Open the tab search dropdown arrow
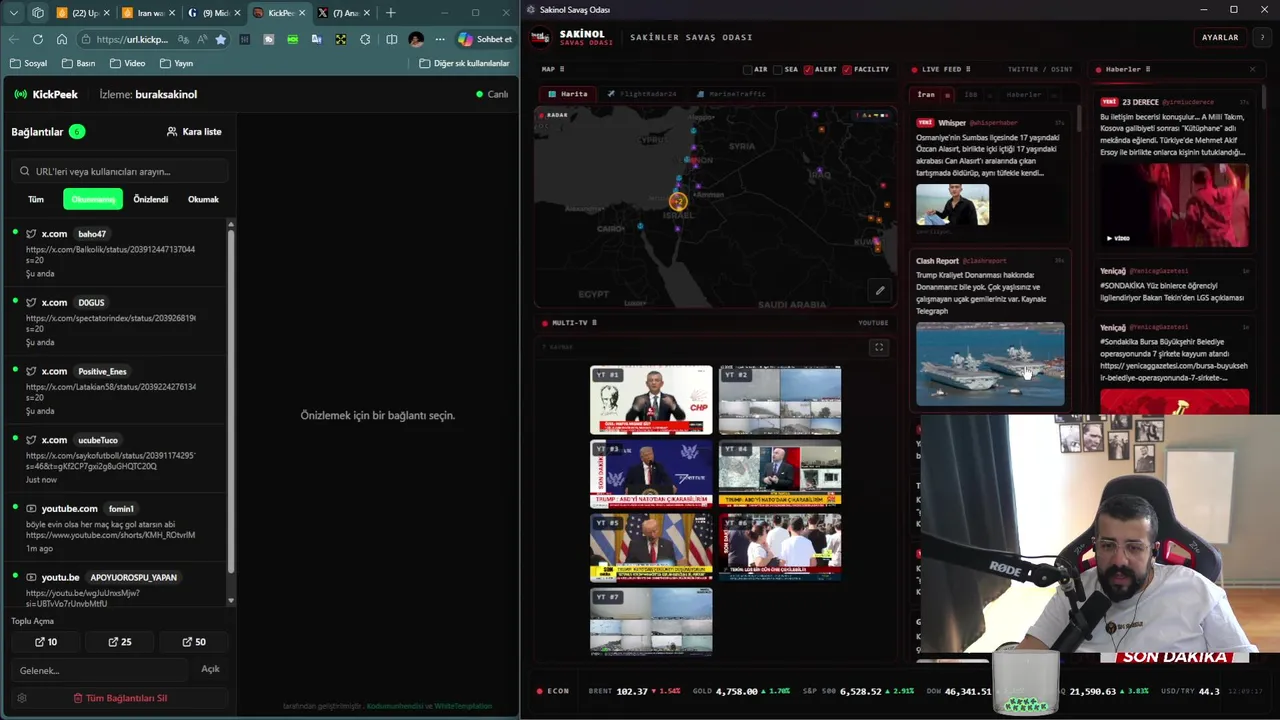Image resolution: width=1280 pixels, height=720 pixels. [14, 13]
